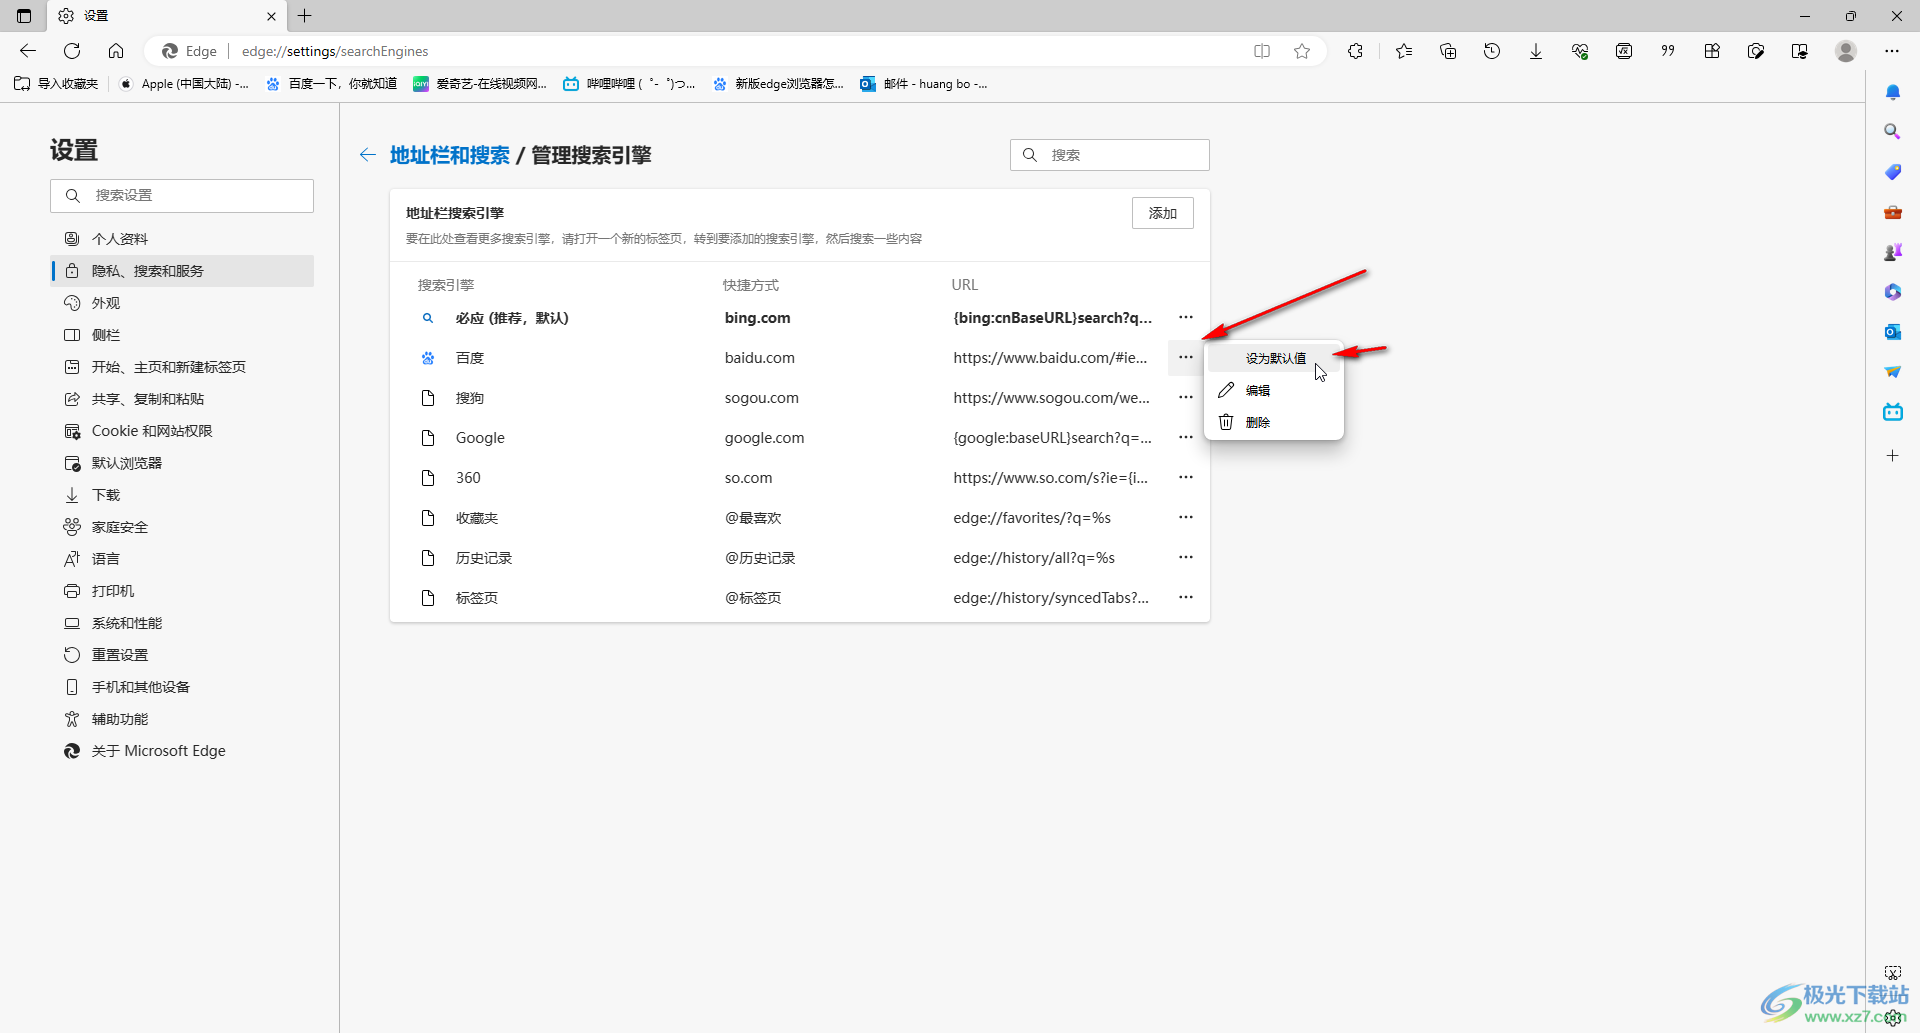Click the 添加 button
The image size is (1920, 1033).
[1162, 213]
